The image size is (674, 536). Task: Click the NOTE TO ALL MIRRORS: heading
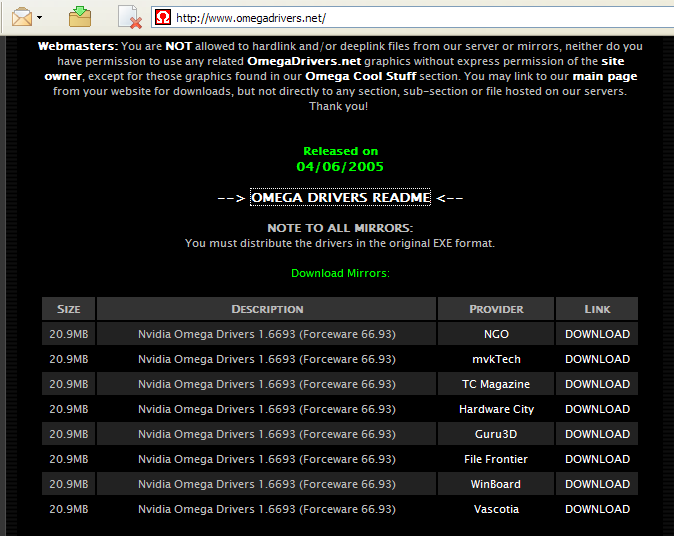click(340, 228)
